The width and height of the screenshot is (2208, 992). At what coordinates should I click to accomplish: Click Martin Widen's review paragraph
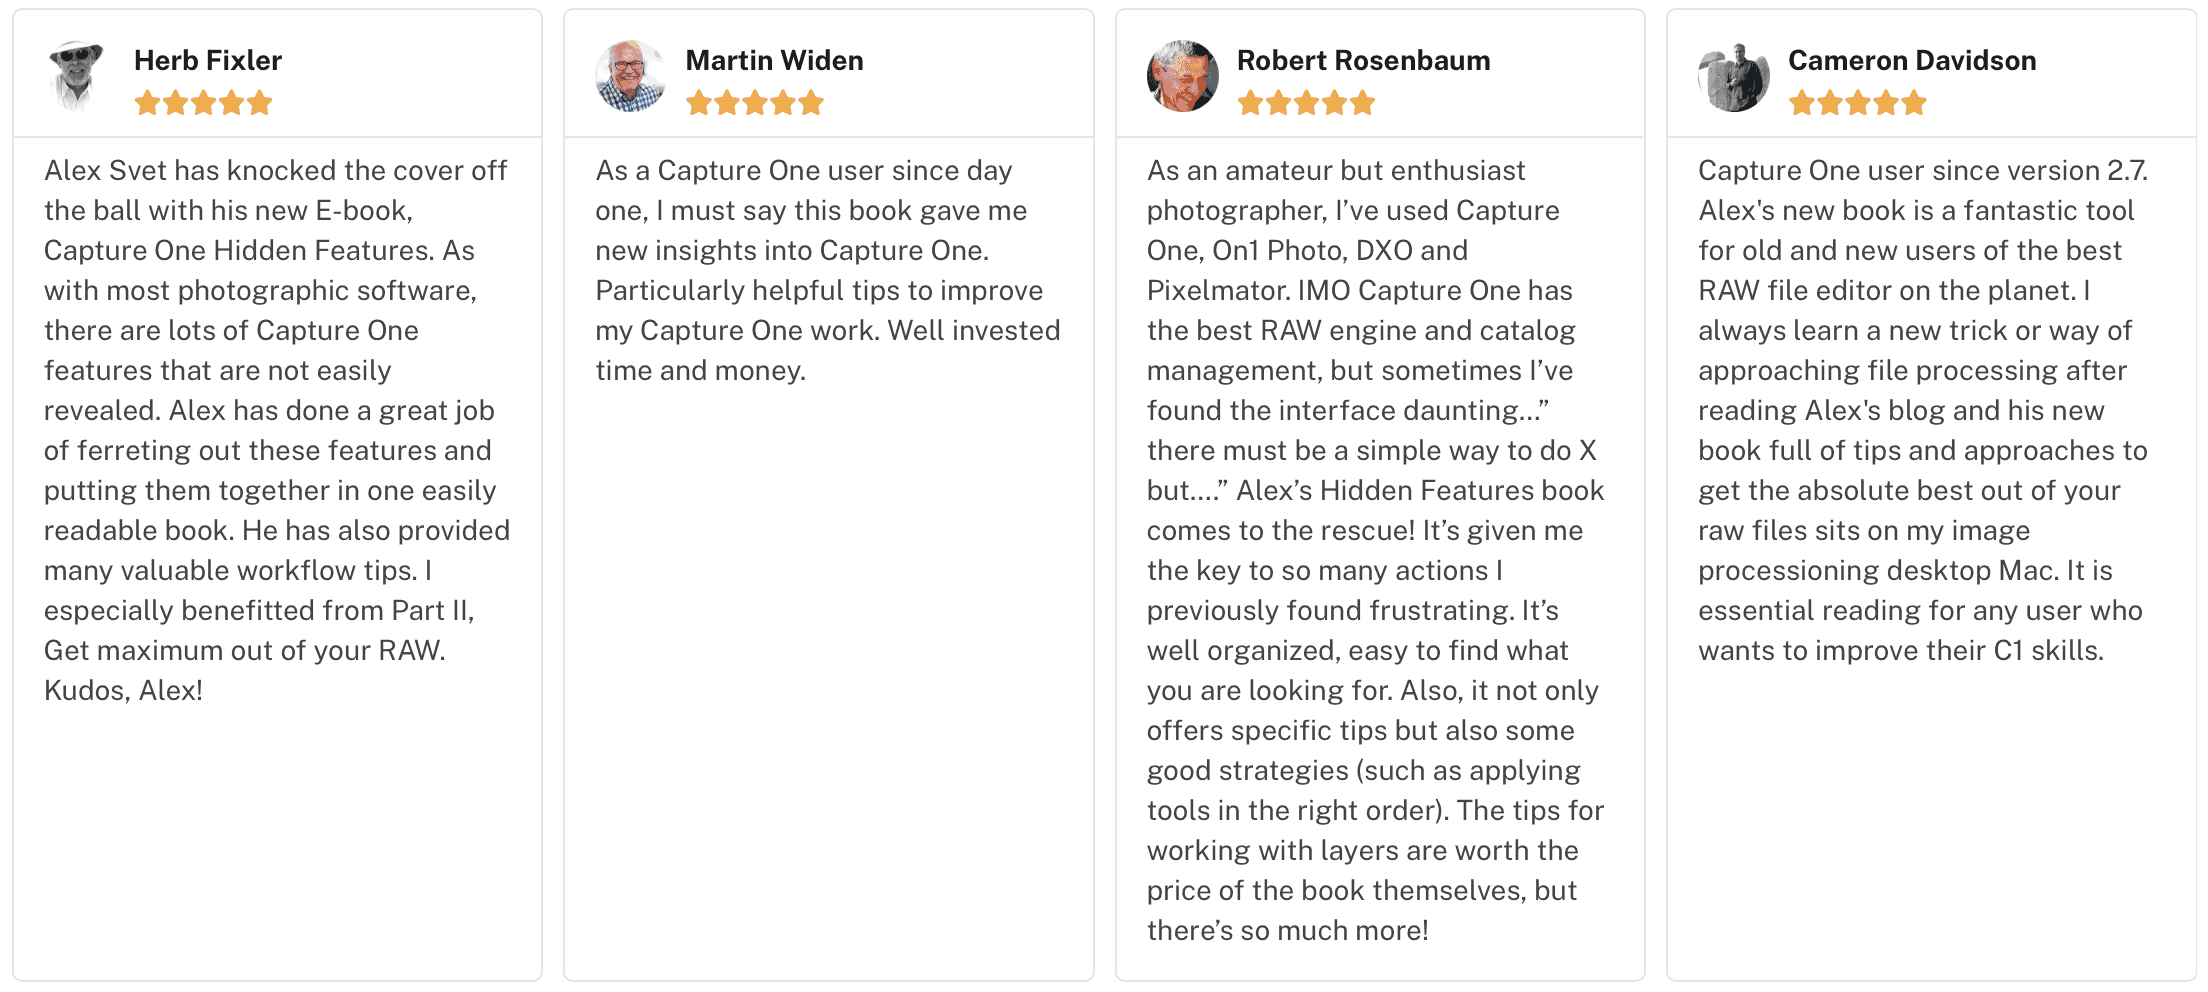[x=828, y=270]
